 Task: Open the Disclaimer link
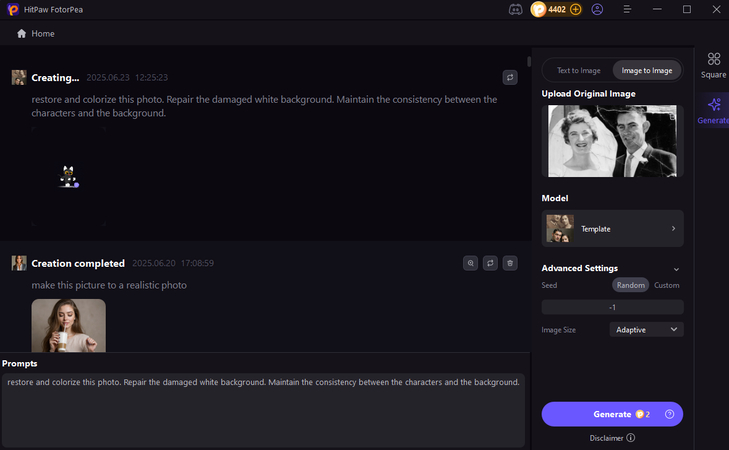[x=612, y=437]
